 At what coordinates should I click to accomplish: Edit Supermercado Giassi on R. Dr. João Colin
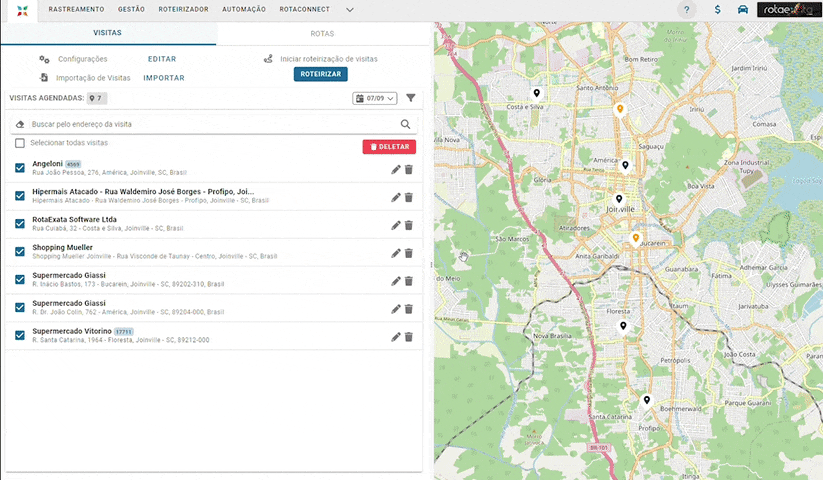click(x=396, y=310)
